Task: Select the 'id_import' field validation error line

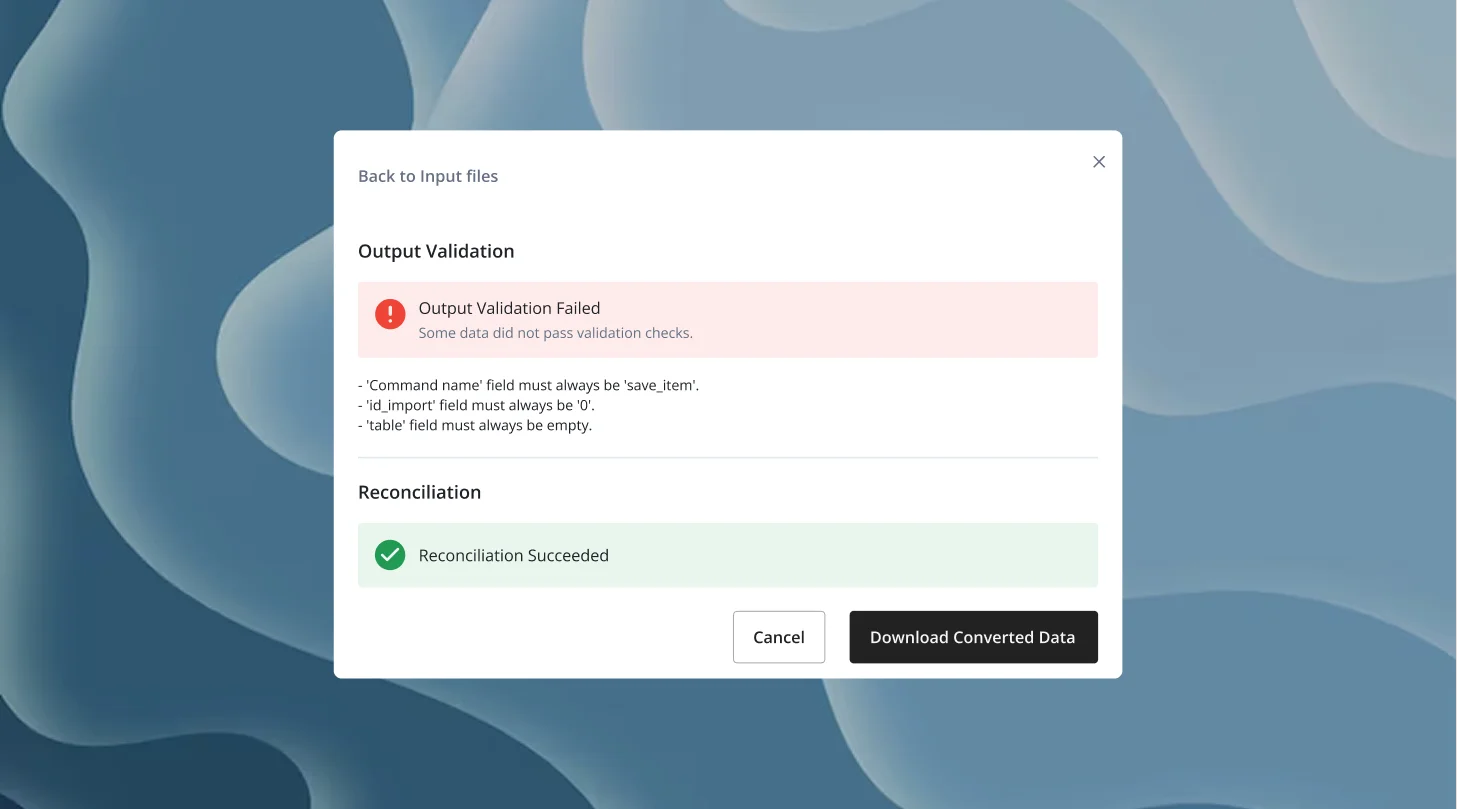Action: [x=476, y=405]
